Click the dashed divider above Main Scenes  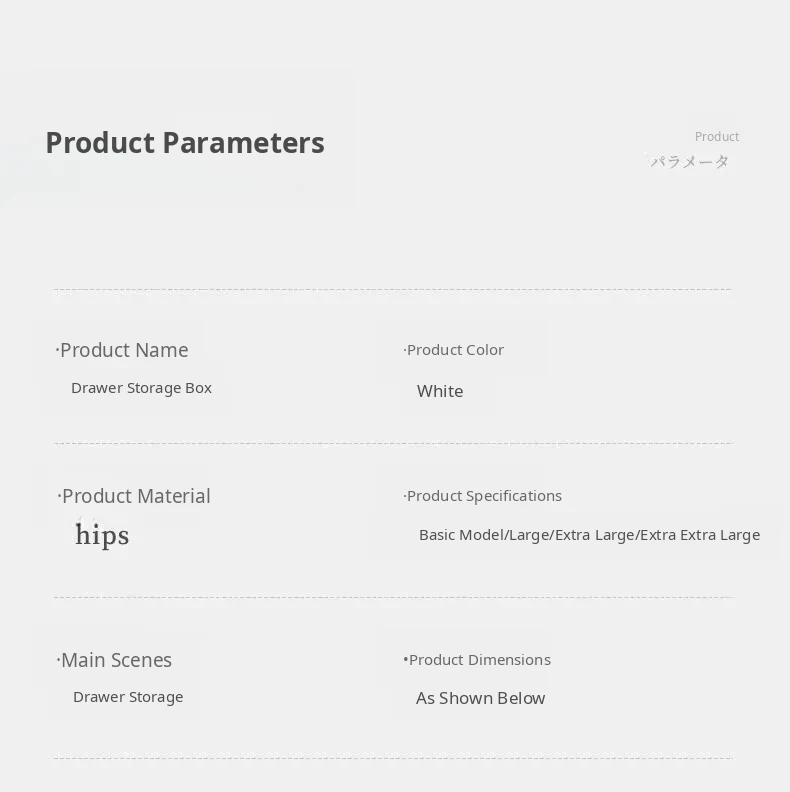pyautogui.click(x=392, y=597)
